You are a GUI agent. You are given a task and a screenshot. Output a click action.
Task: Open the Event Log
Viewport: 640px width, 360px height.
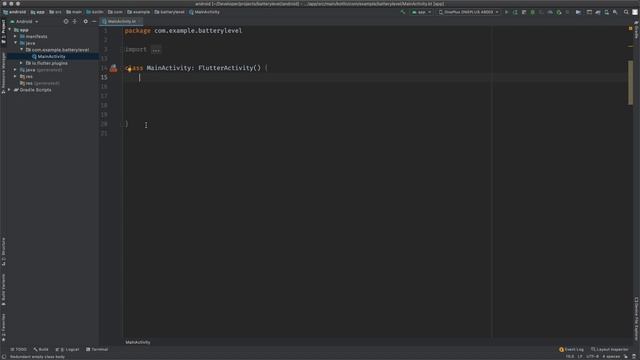(x=571, y=349)
